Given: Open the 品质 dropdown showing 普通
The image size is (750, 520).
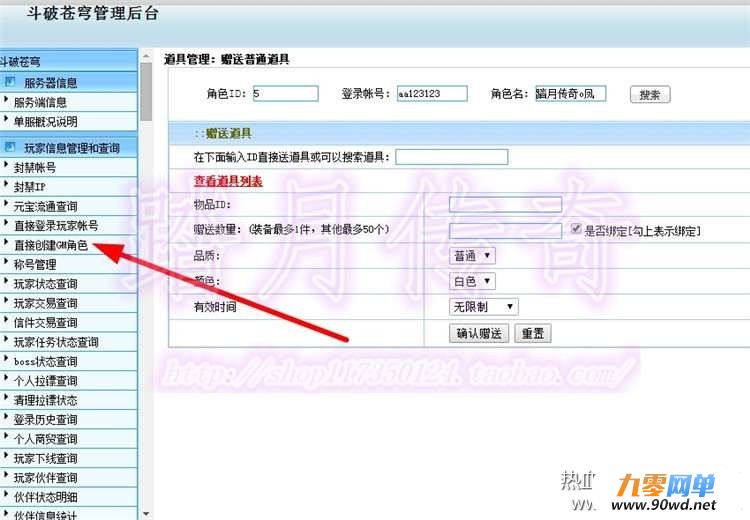Looking at the screenshot, I should click(472, 256).
